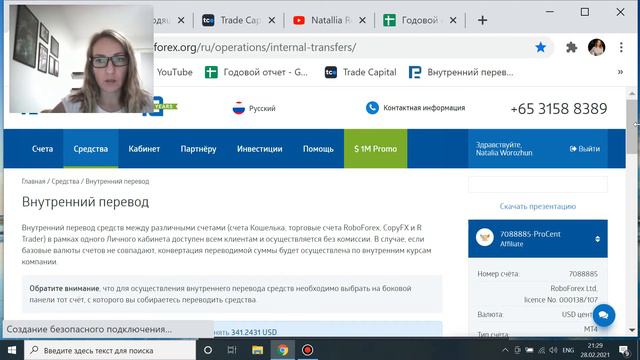
Task: Click the volume tray icon
Action: (x=553, y=350)
